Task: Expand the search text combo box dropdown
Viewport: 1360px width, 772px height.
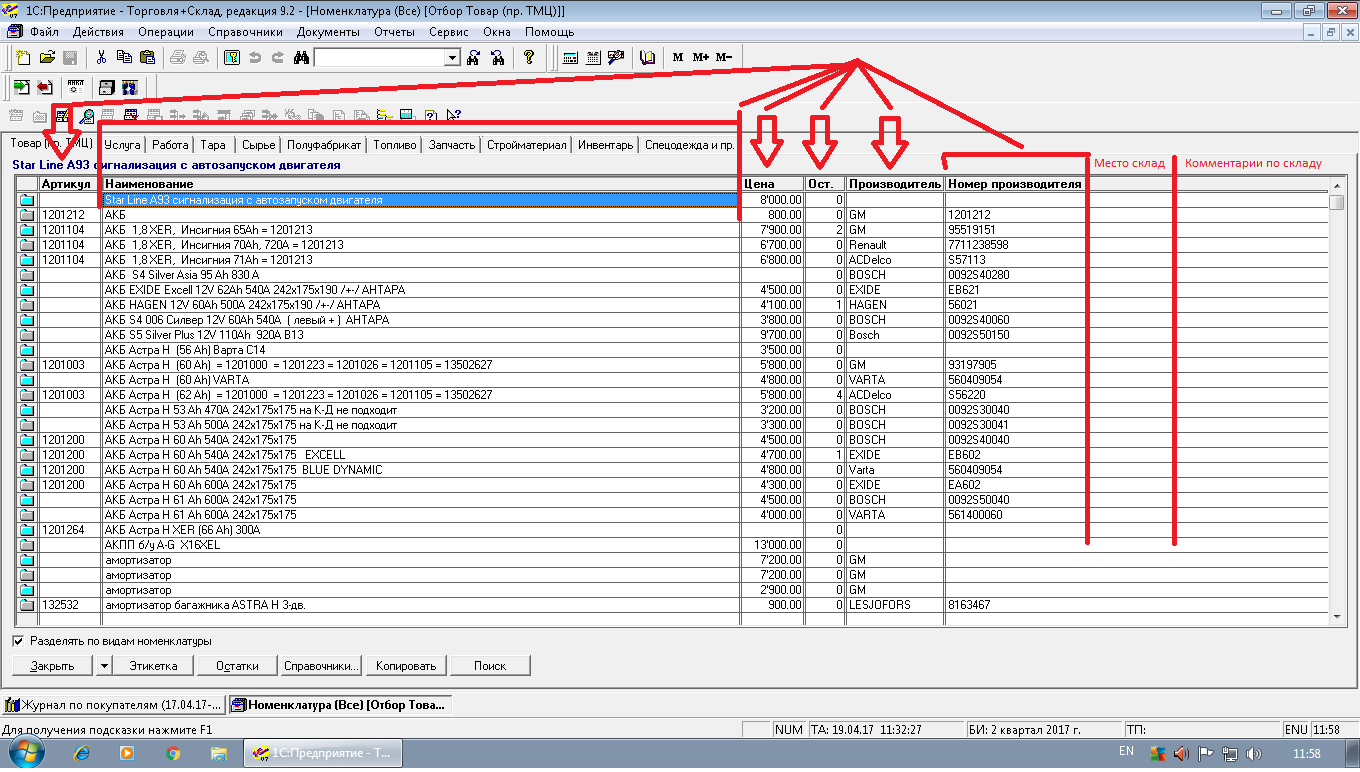Action: click(x=452, y=58)
